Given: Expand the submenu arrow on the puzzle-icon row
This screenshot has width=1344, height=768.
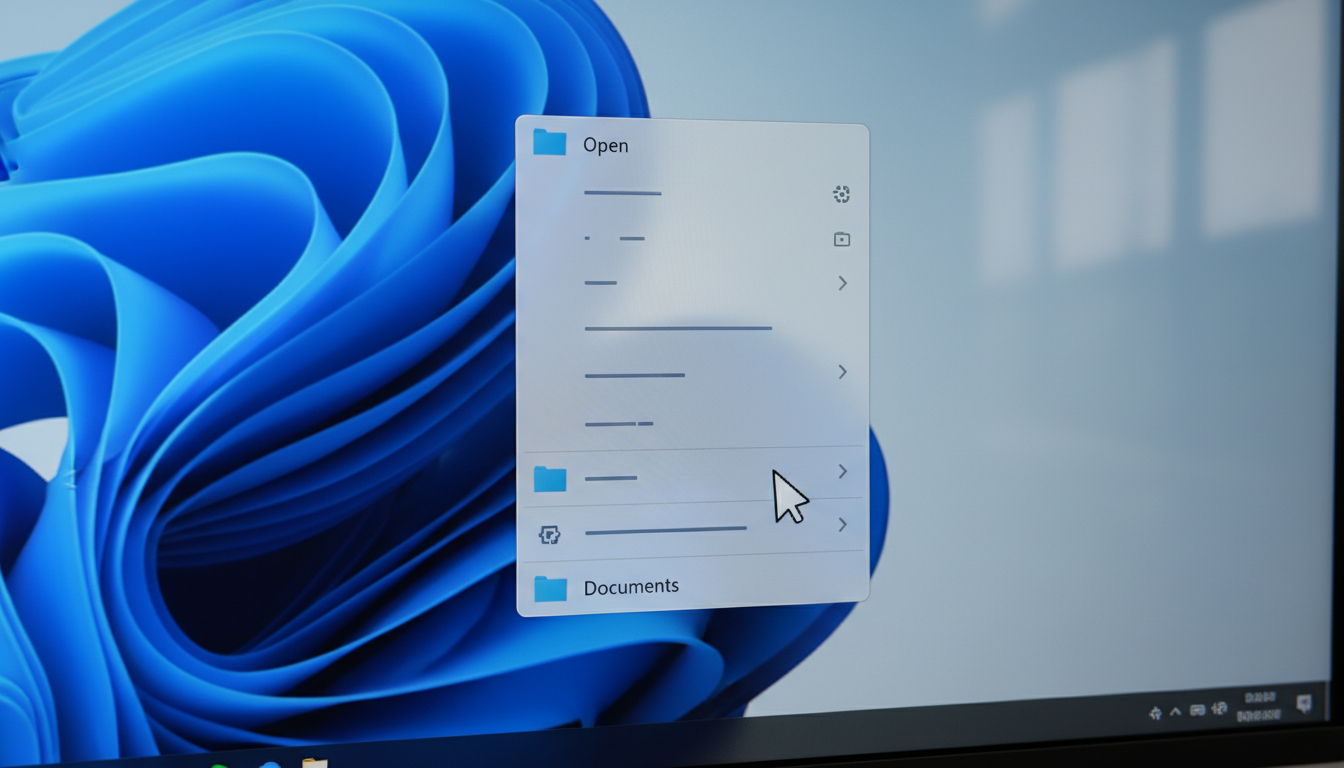Looking at the screenshot, I should 842,525.
